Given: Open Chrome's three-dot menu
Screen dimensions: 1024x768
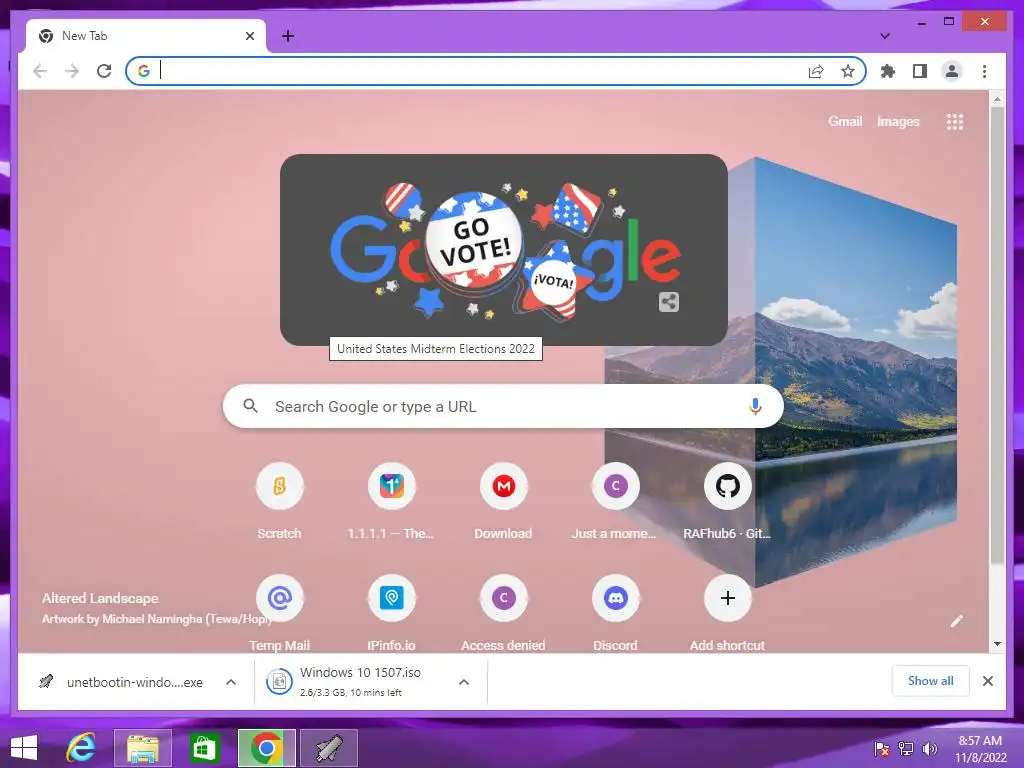Looking at the screenshot, I should 984,71.
